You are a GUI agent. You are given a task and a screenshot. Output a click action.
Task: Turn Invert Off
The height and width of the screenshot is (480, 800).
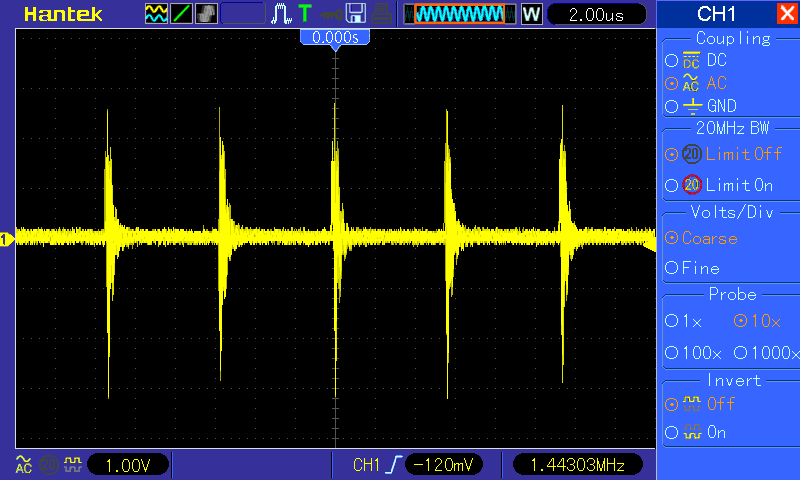(x=700, y=404)
